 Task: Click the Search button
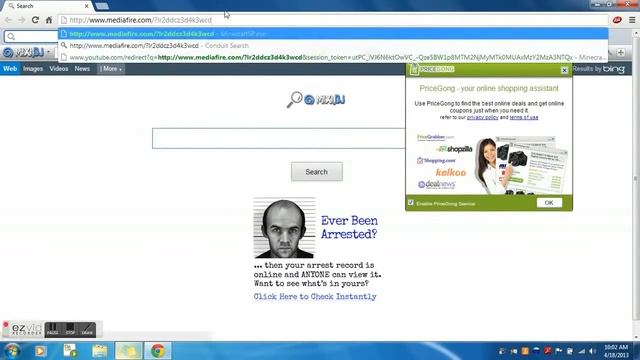pyautogui.click(x=317, y=172)
